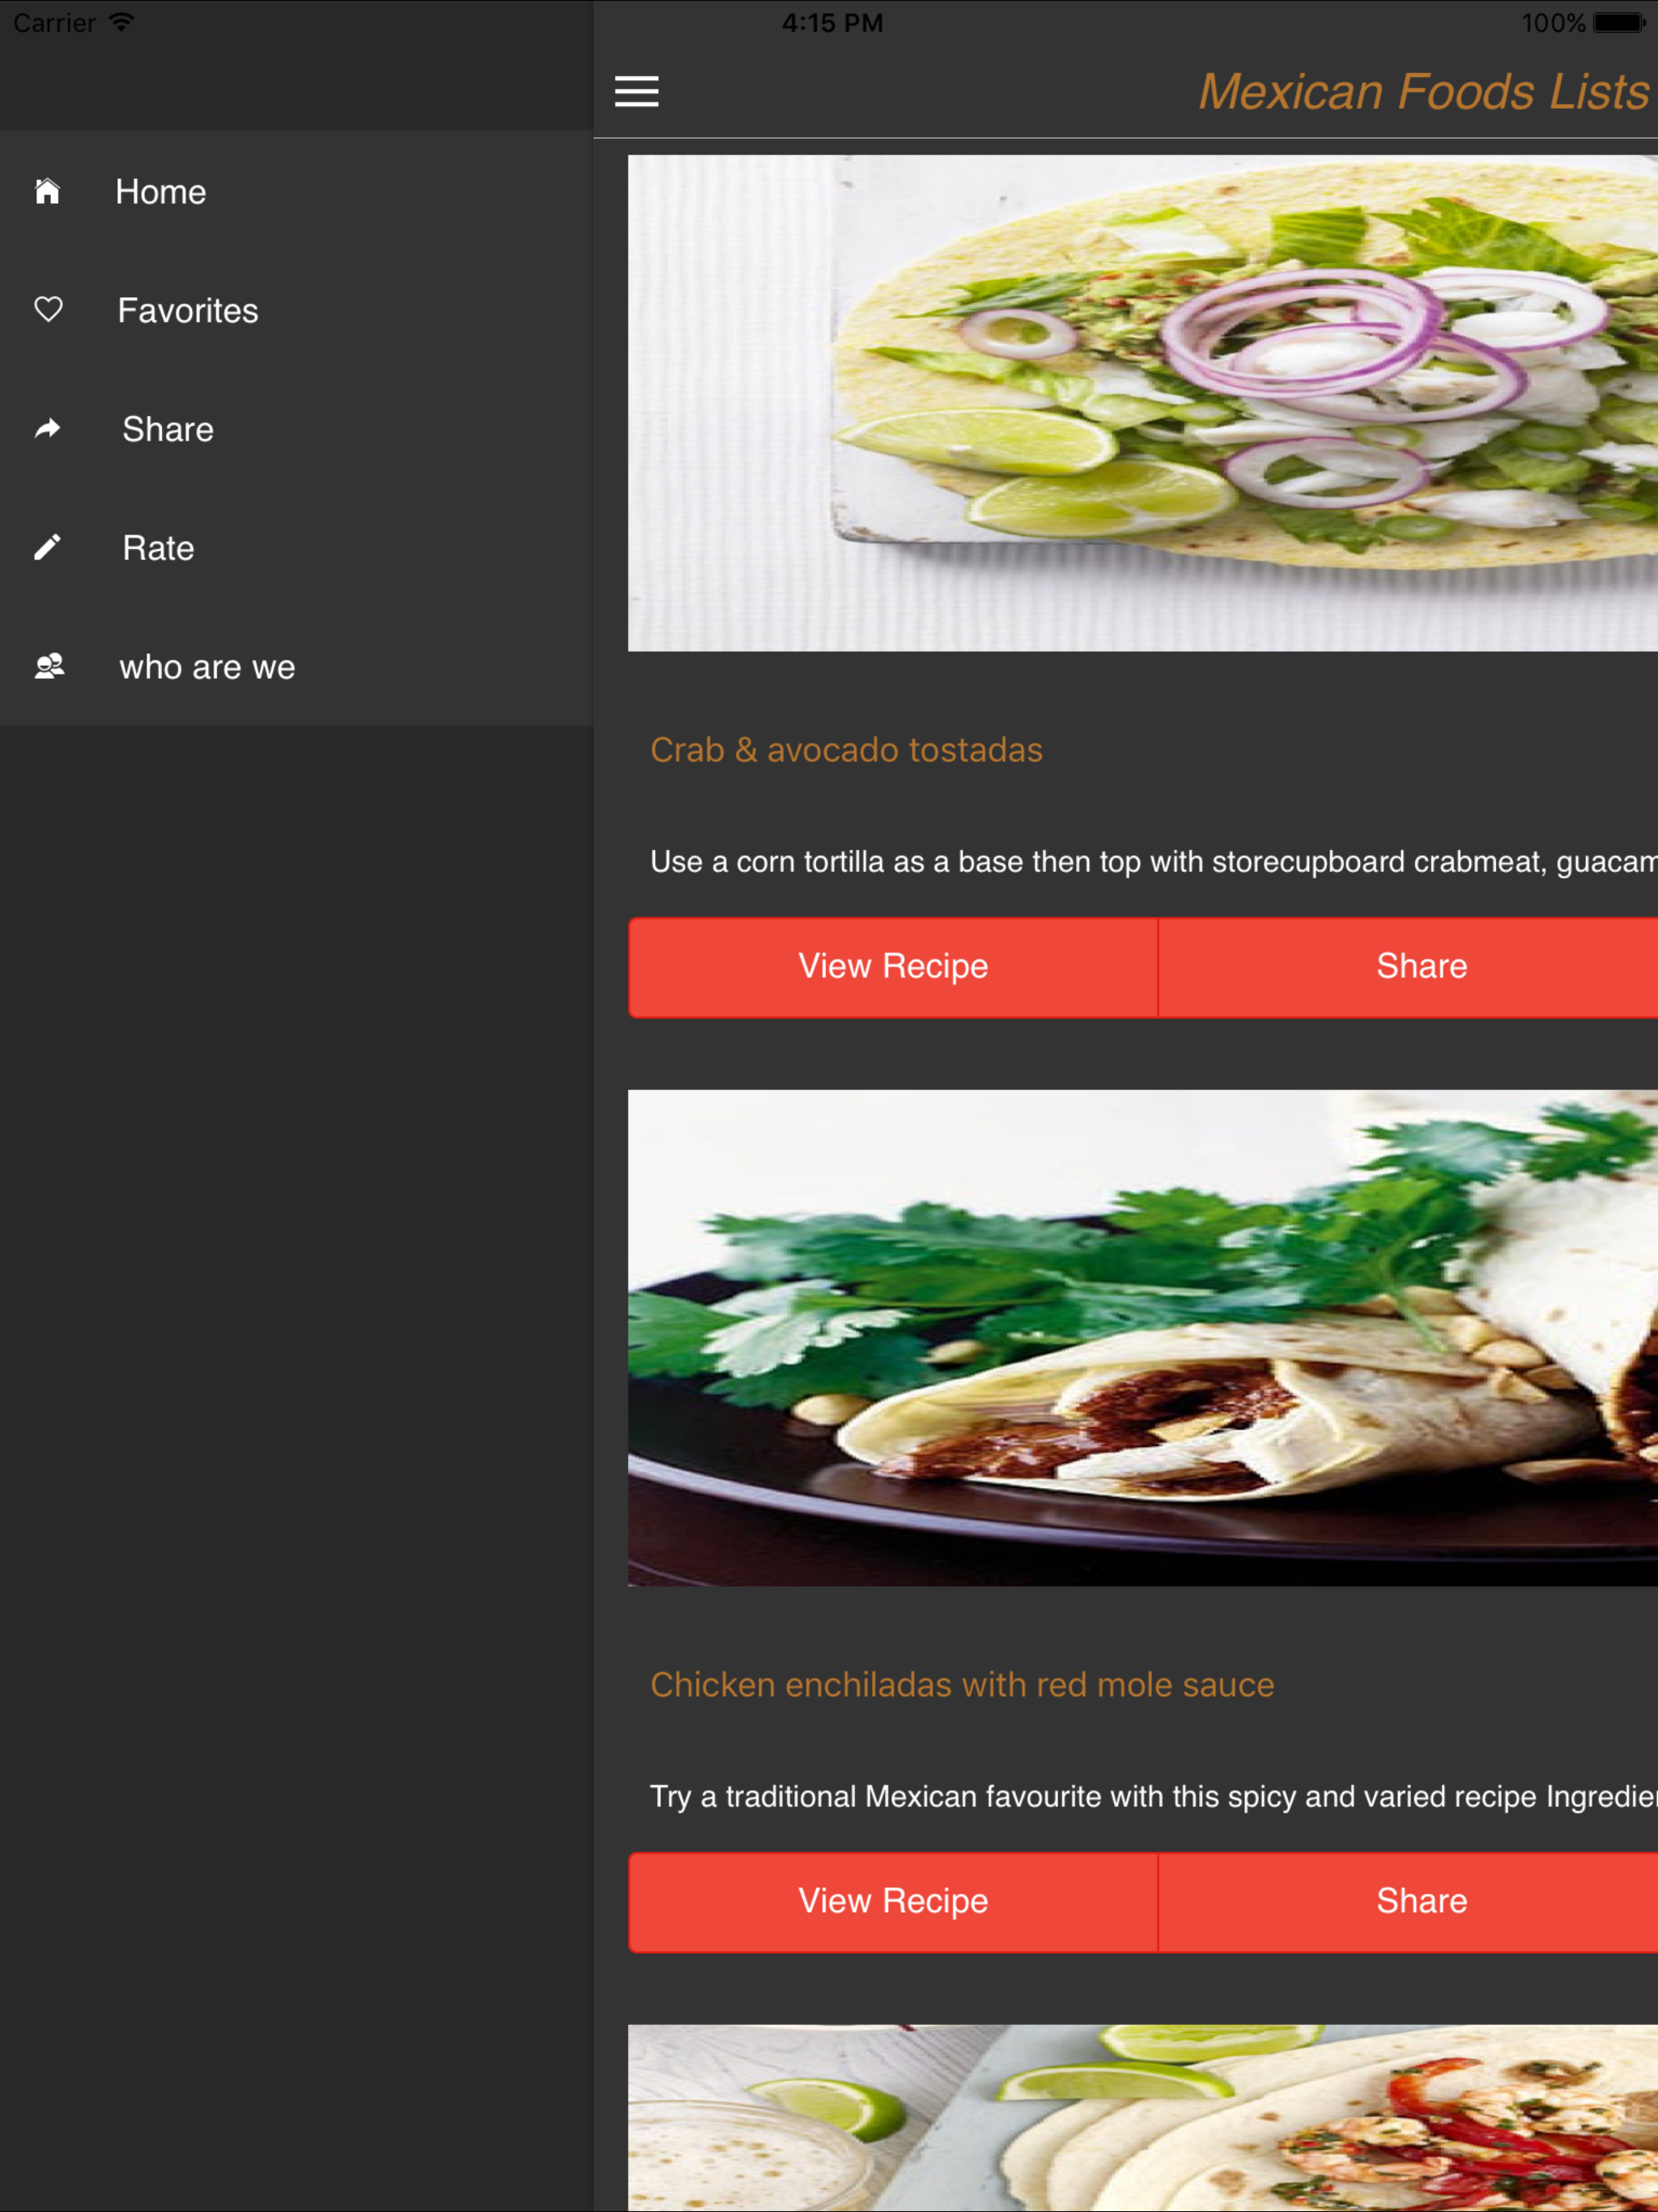Click the Share arrow icon in sidebar
Image resolution: width=1658 pixels, height=2212 pixels.
click(x=47, y=429)
